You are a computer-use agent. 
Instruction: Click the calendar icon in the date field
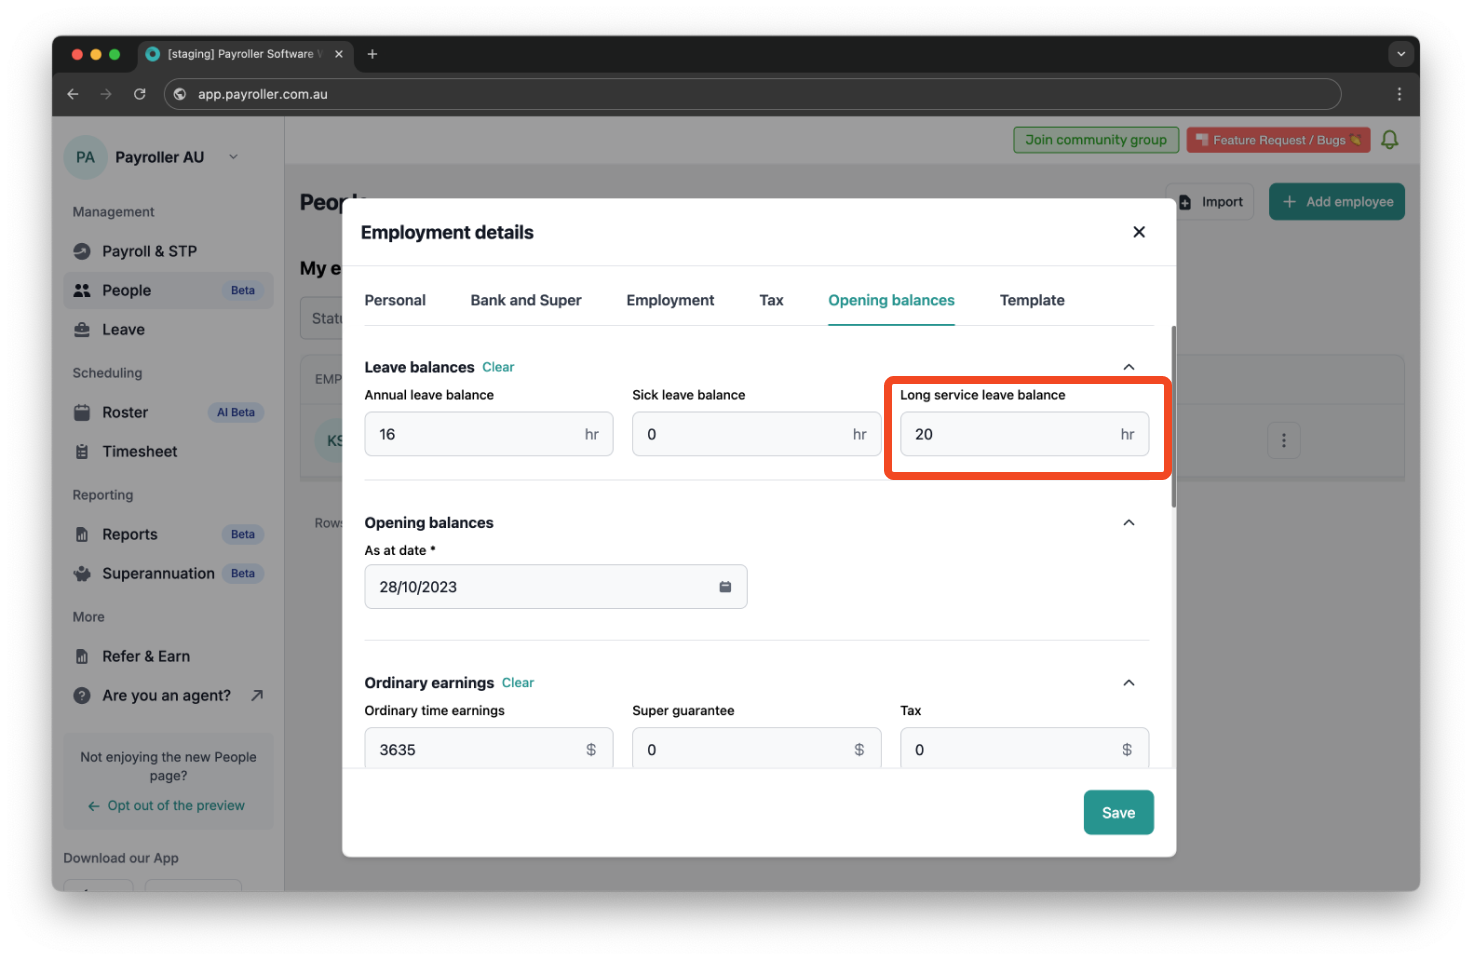pyautogui.click(x=725, y=587)
